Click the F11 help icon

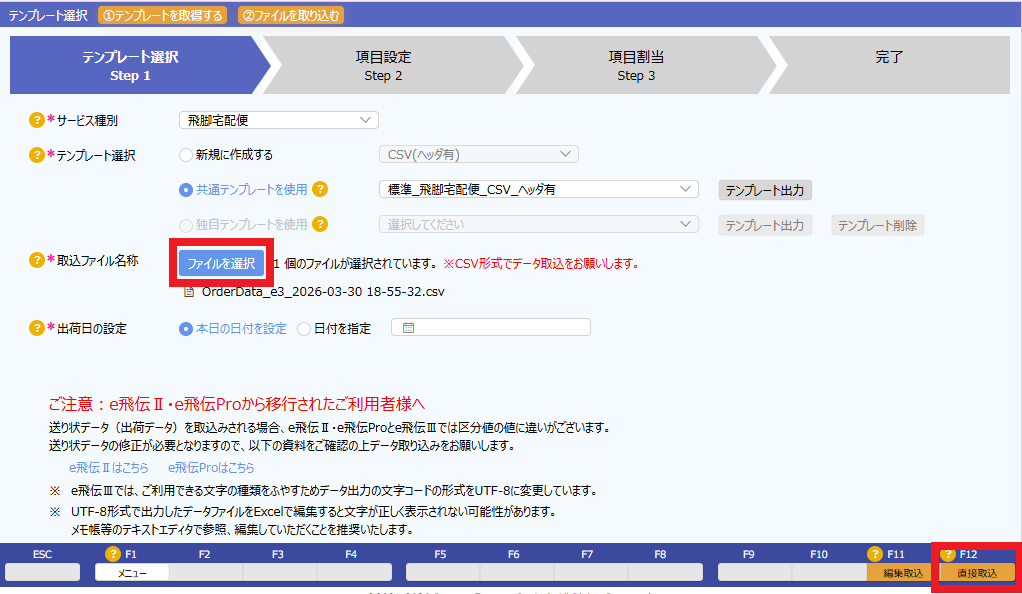coord(874,554)
